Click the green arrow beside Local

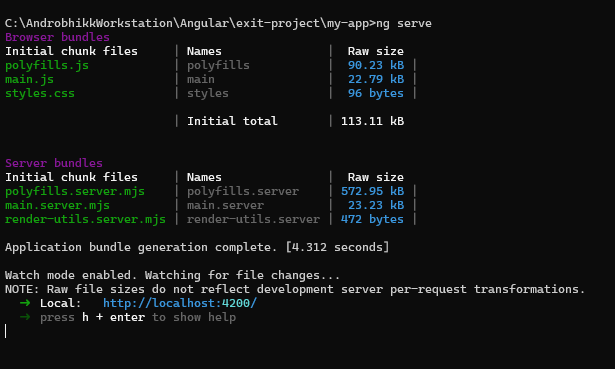tap(25, 303)
